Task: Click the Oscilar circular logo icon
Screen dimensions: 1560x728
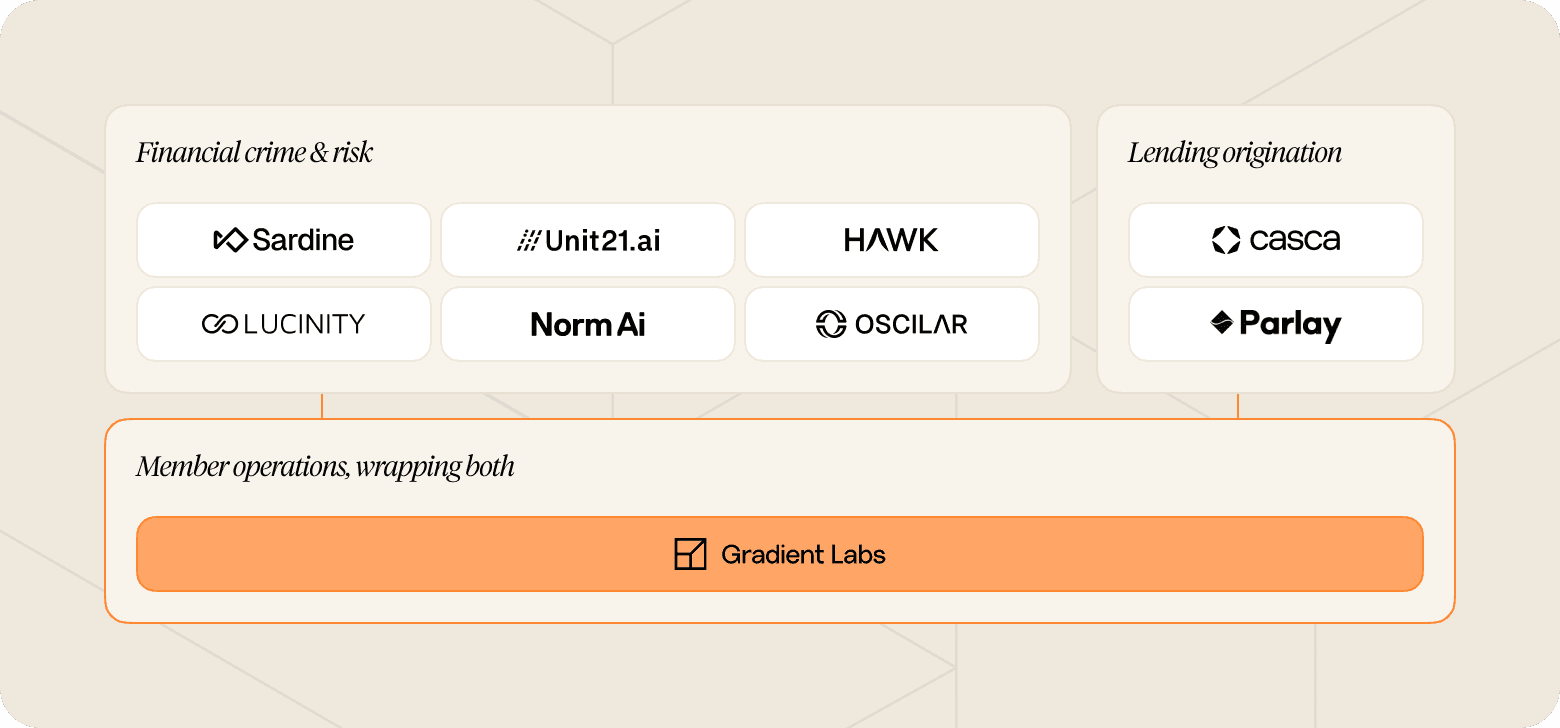Action: (831, 324)
